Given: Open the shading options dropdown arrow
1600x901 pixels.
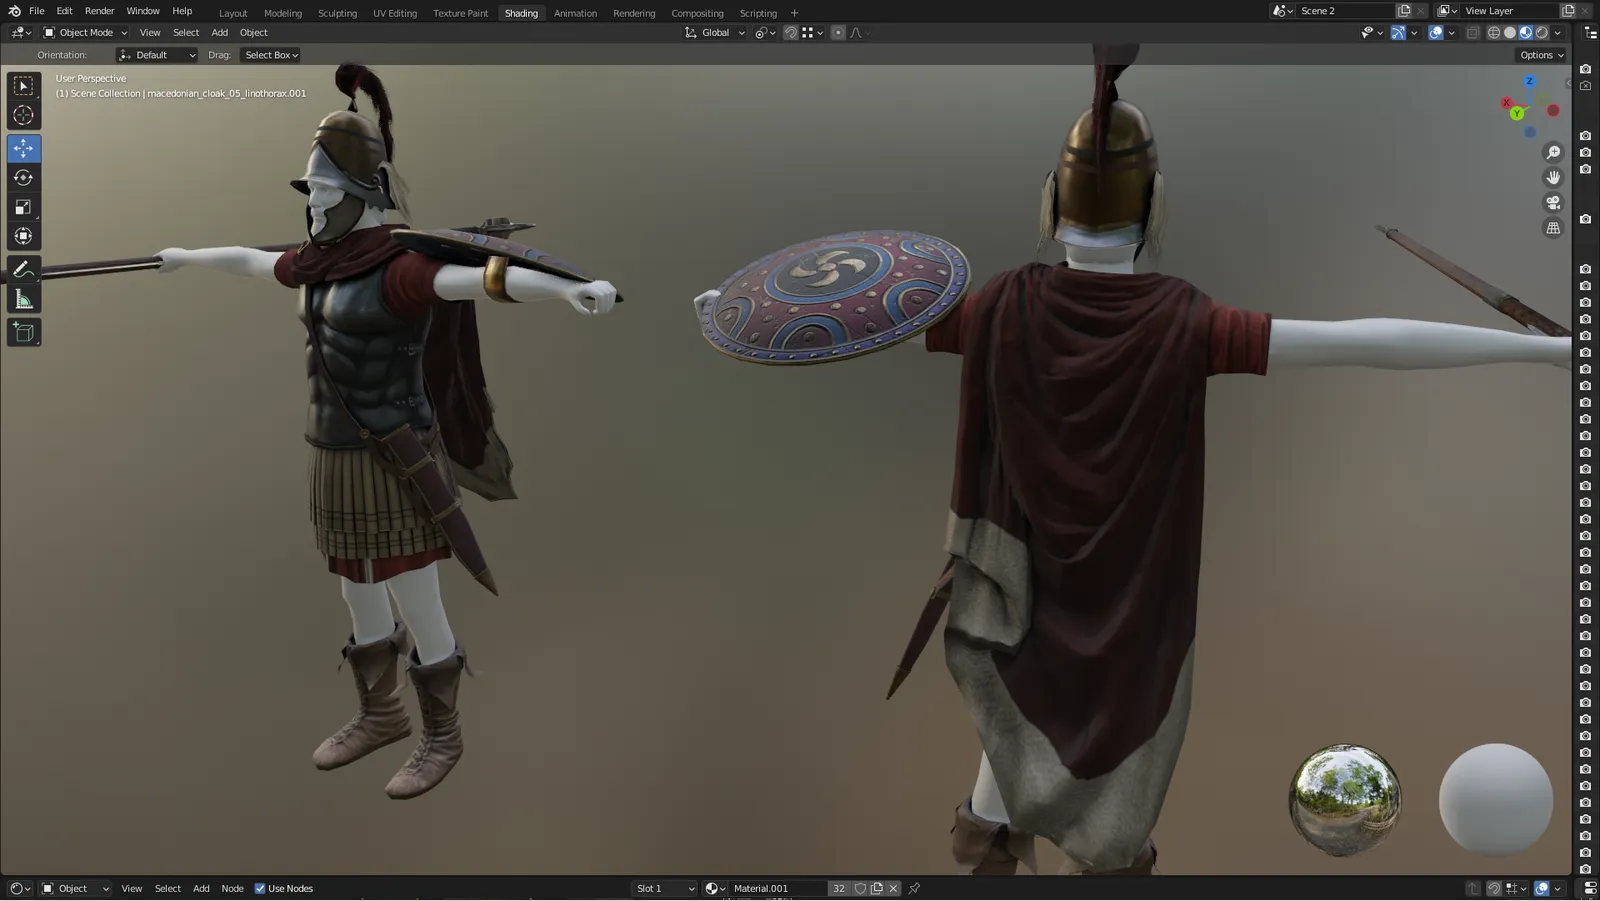Looking at the screenshot, I should [x=1558, y=33].
